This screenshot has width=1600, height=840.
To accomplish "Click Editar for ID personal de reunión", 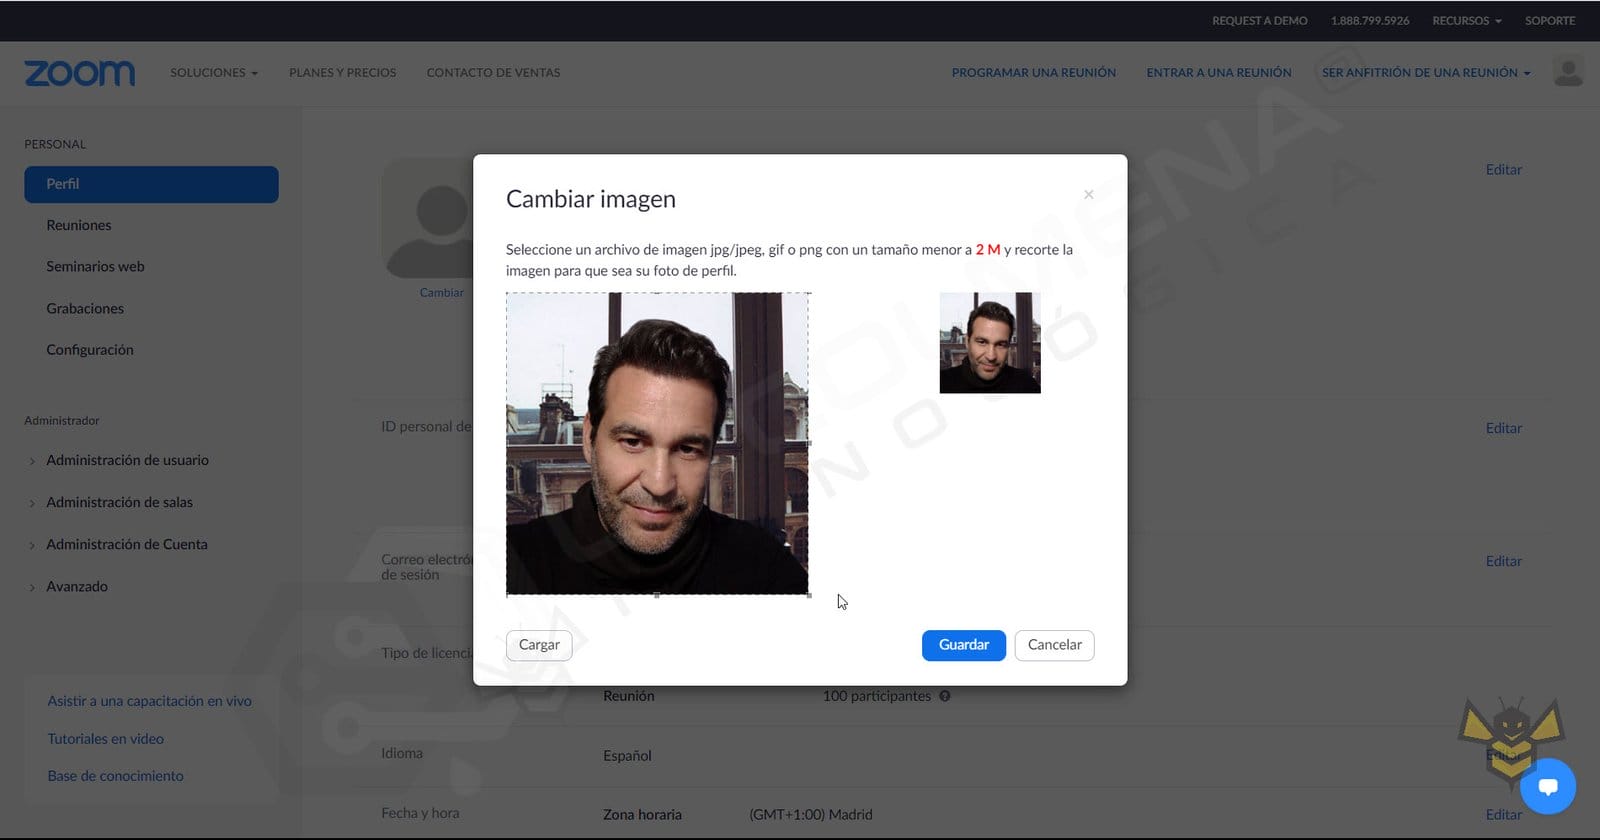I will pos(1504,429).
